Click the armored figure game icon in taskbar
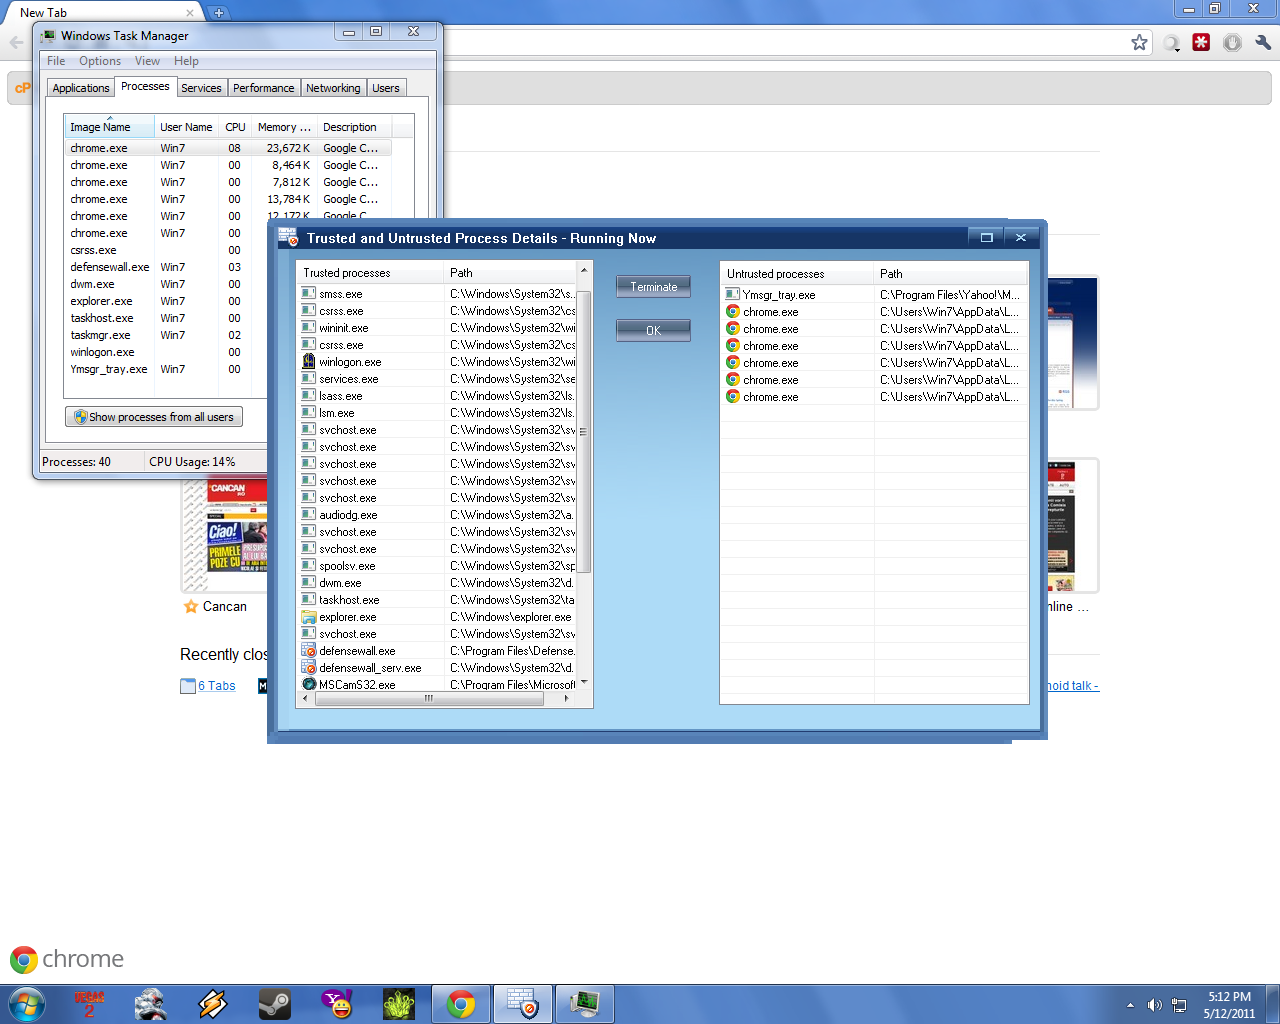Viewport: 1280px width, 1024px height. 150,1004
